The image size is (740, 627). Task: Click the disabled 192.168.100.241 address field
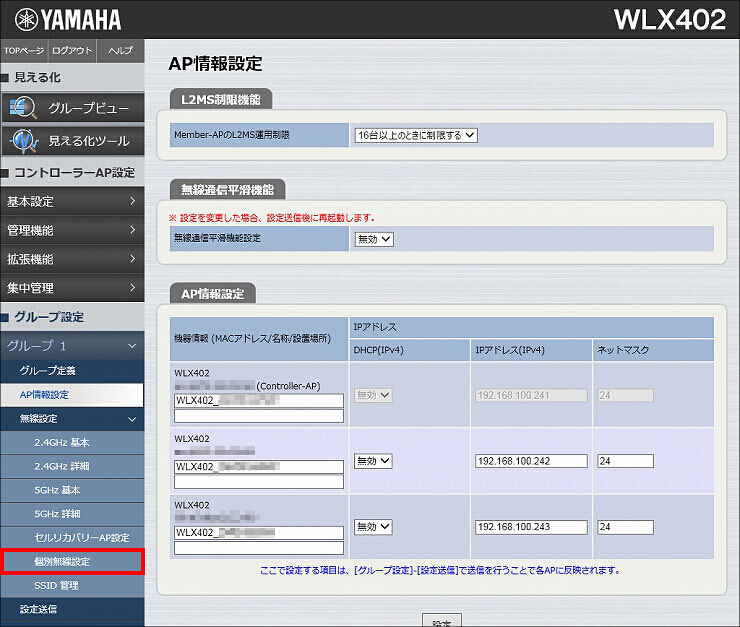[x=531, y=395]
